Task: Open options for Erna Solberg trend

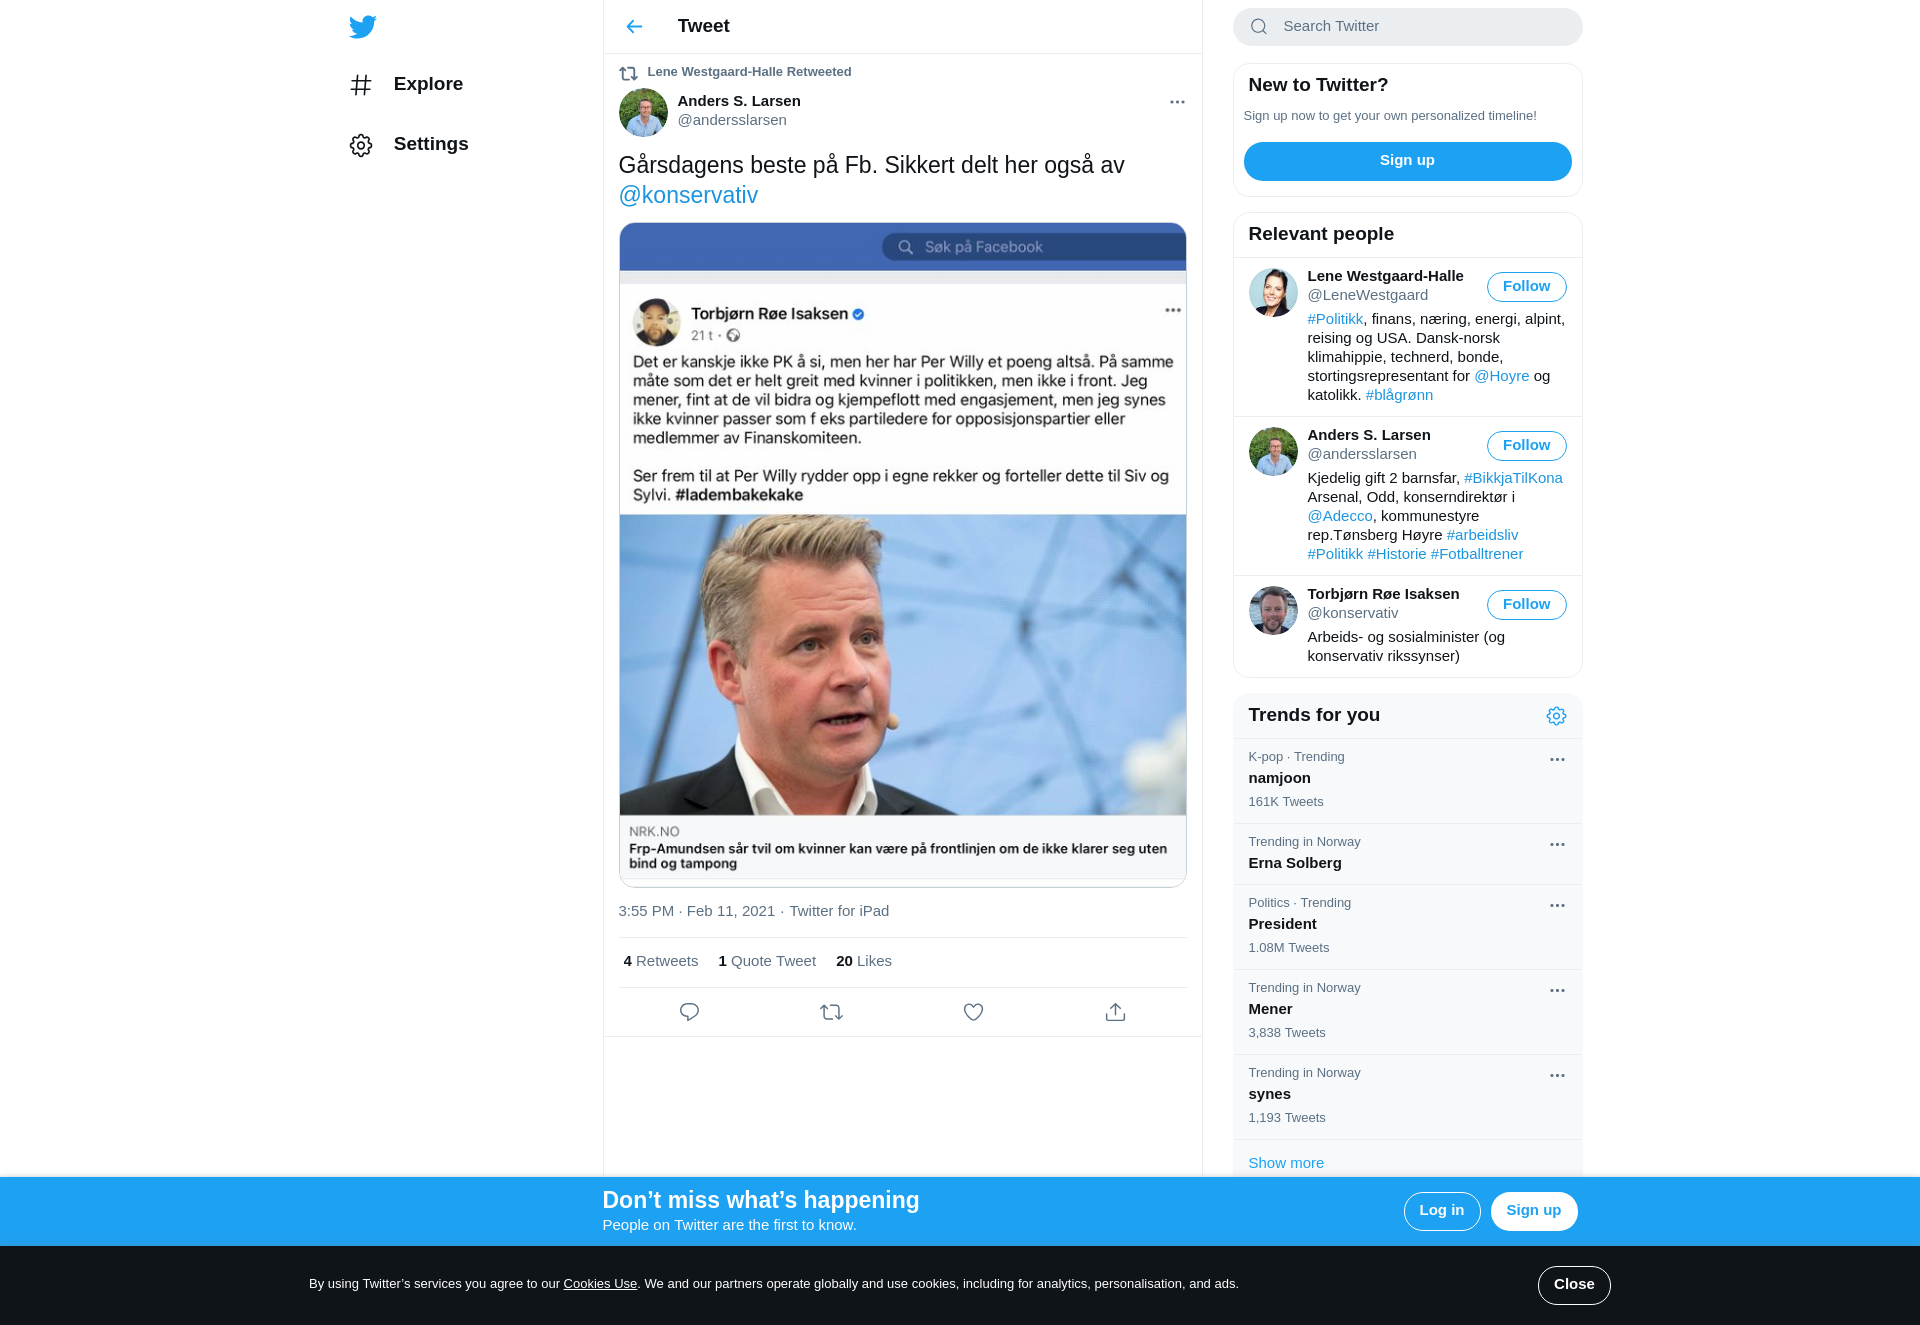Action: point(1557,845)
